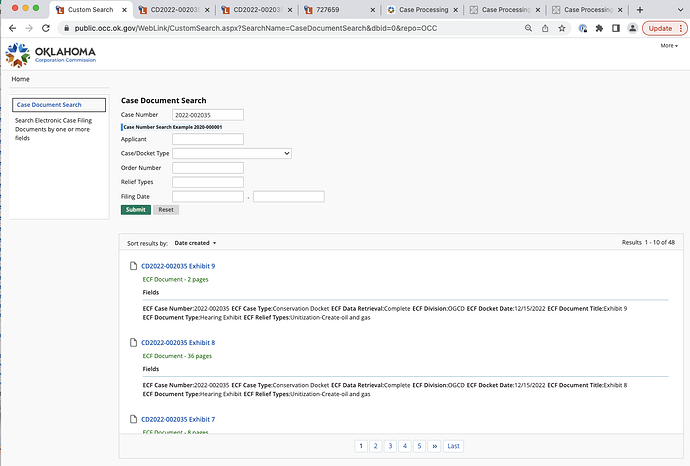This screenshot has width=690, height=466.
Task: Close the Custom Search tab
Action: 125,10
